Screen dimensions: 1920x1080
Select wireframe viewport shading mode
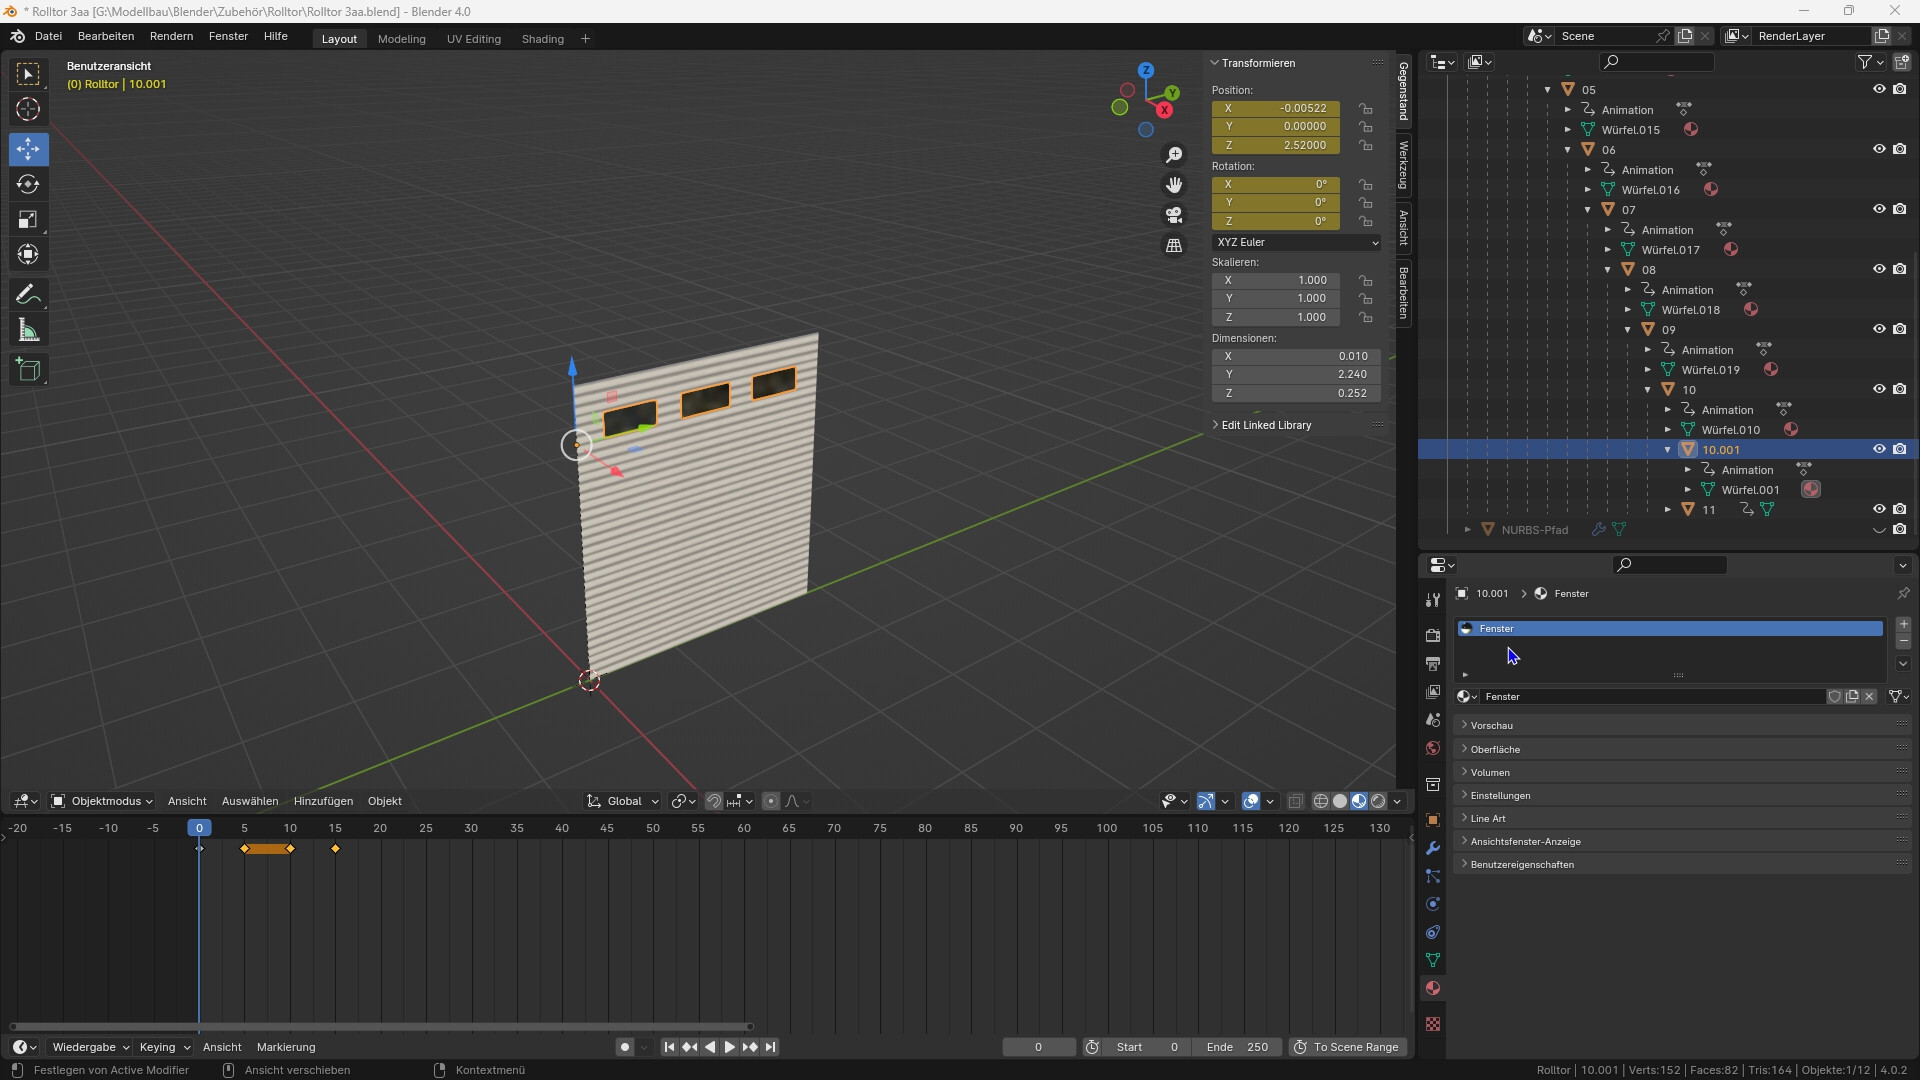1321,801
